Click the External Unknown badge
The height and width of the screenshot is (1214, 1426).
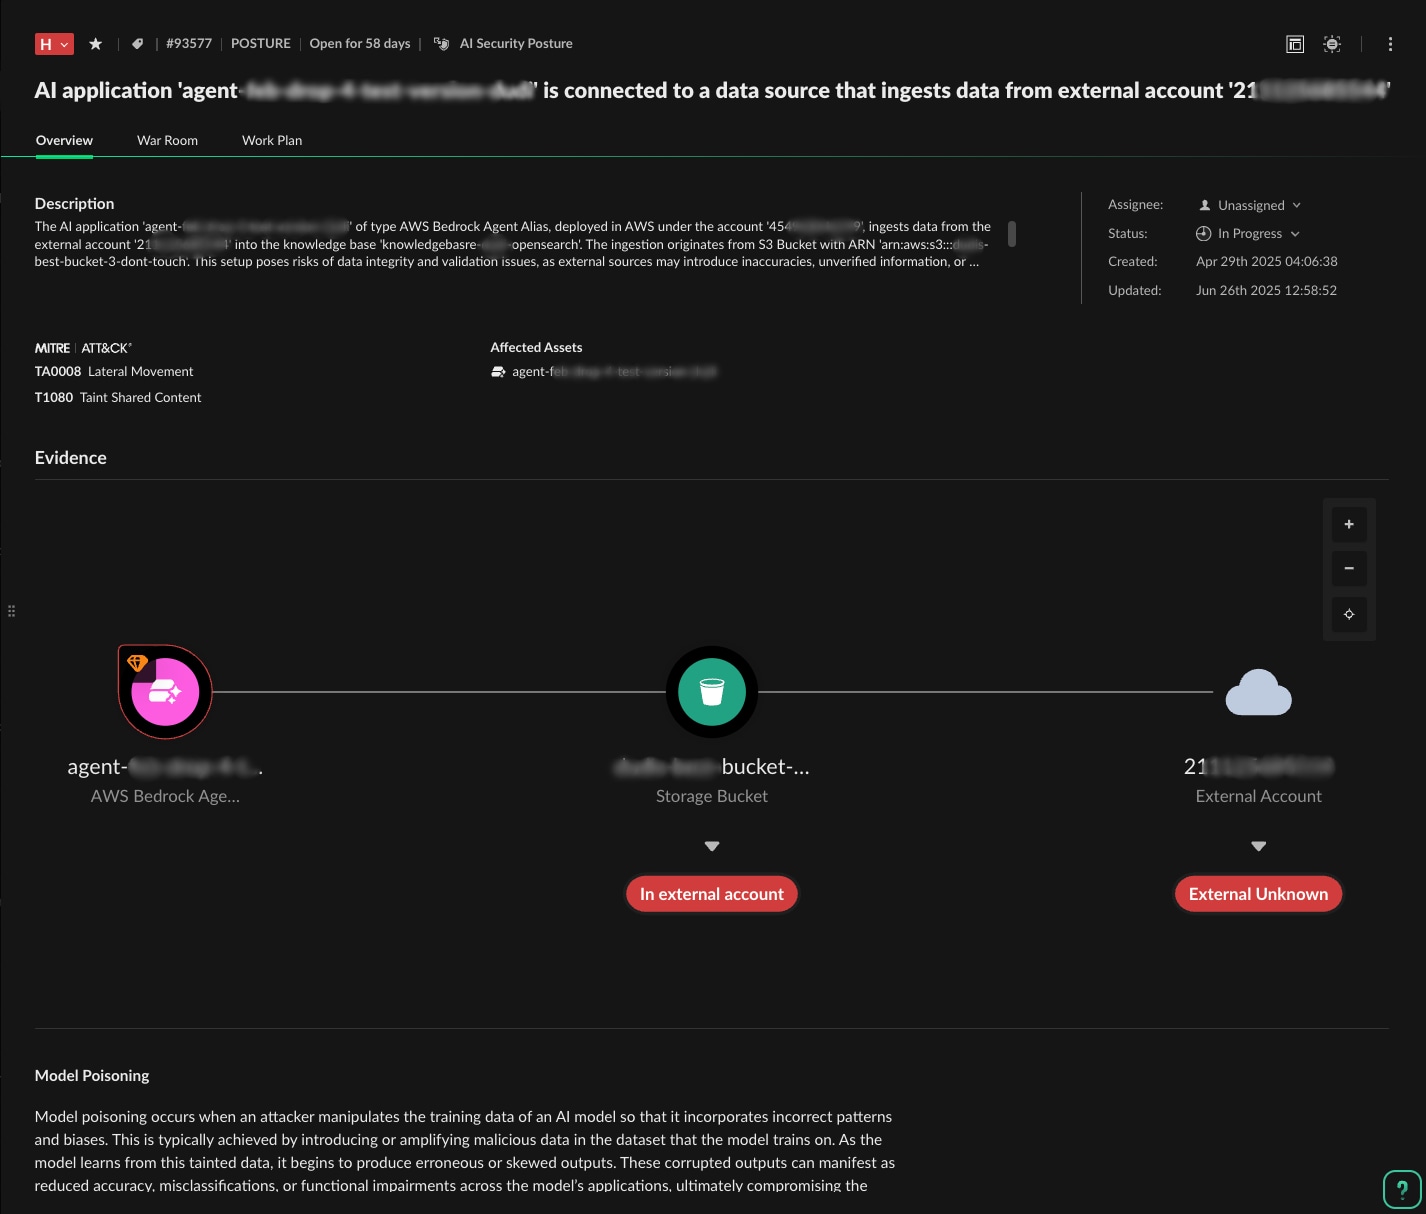pyautogui.click(x=1259, y=894)
